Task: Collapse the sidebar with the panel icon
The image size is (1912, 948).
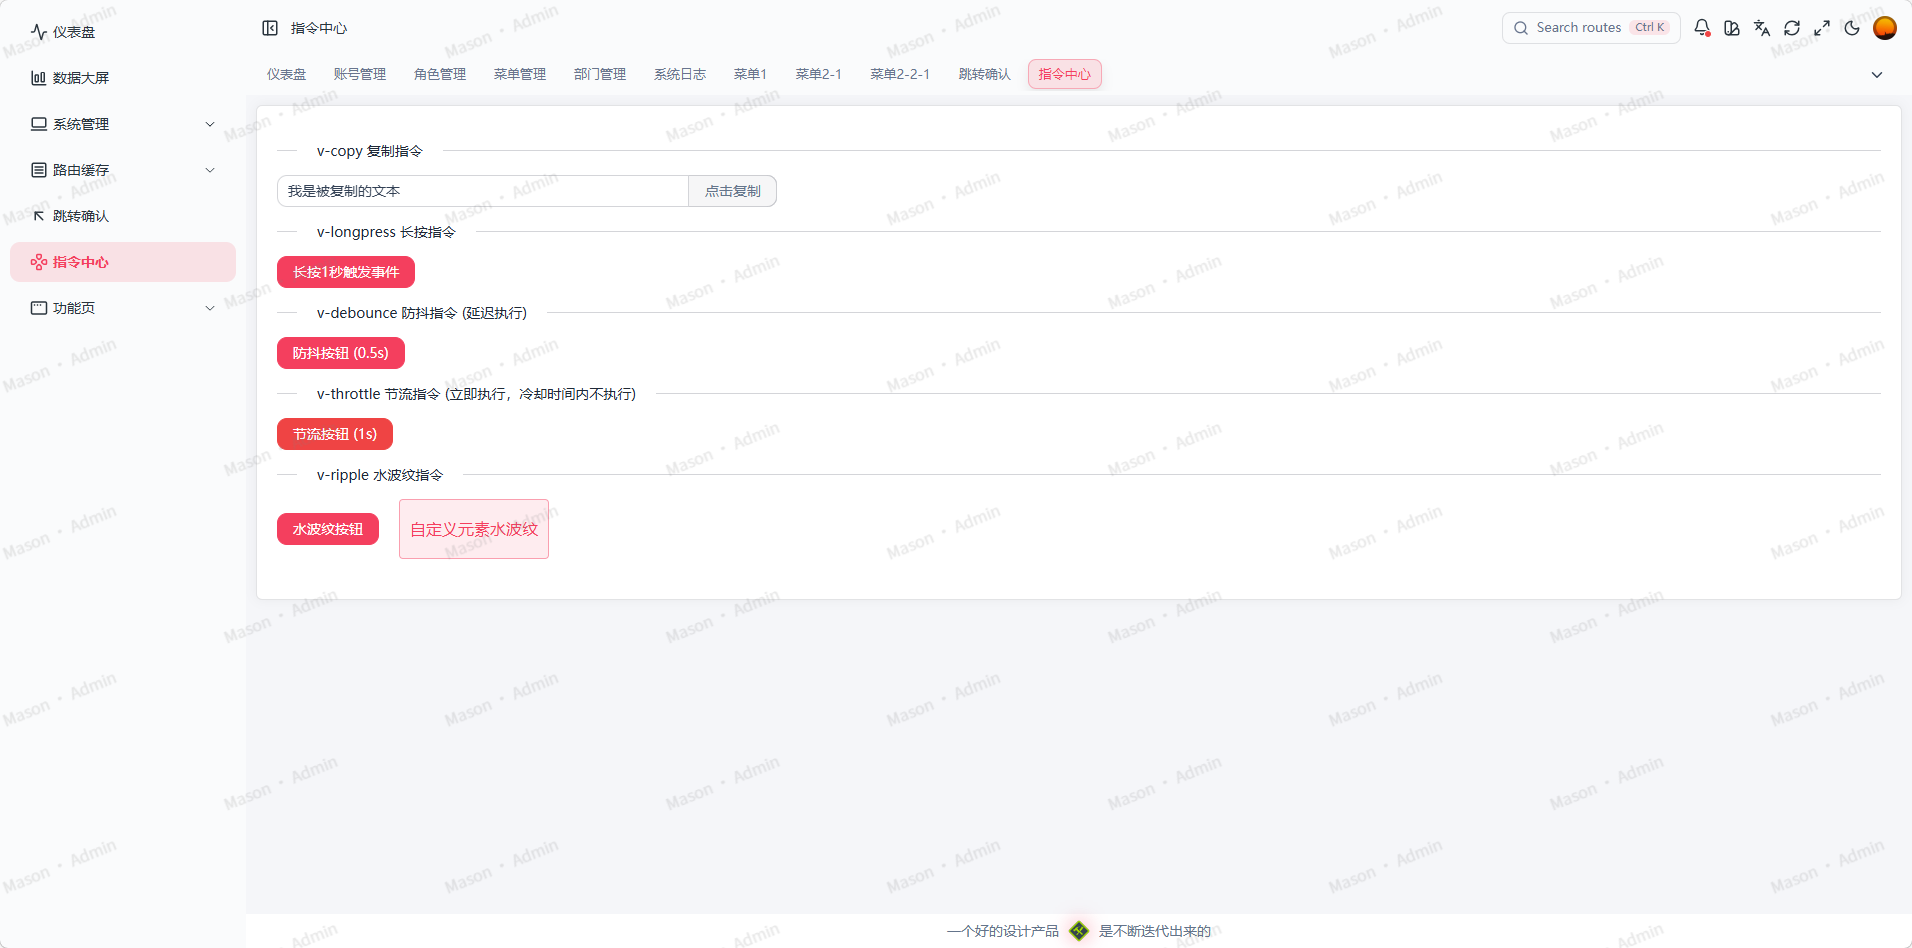Action: click(270, 27)
